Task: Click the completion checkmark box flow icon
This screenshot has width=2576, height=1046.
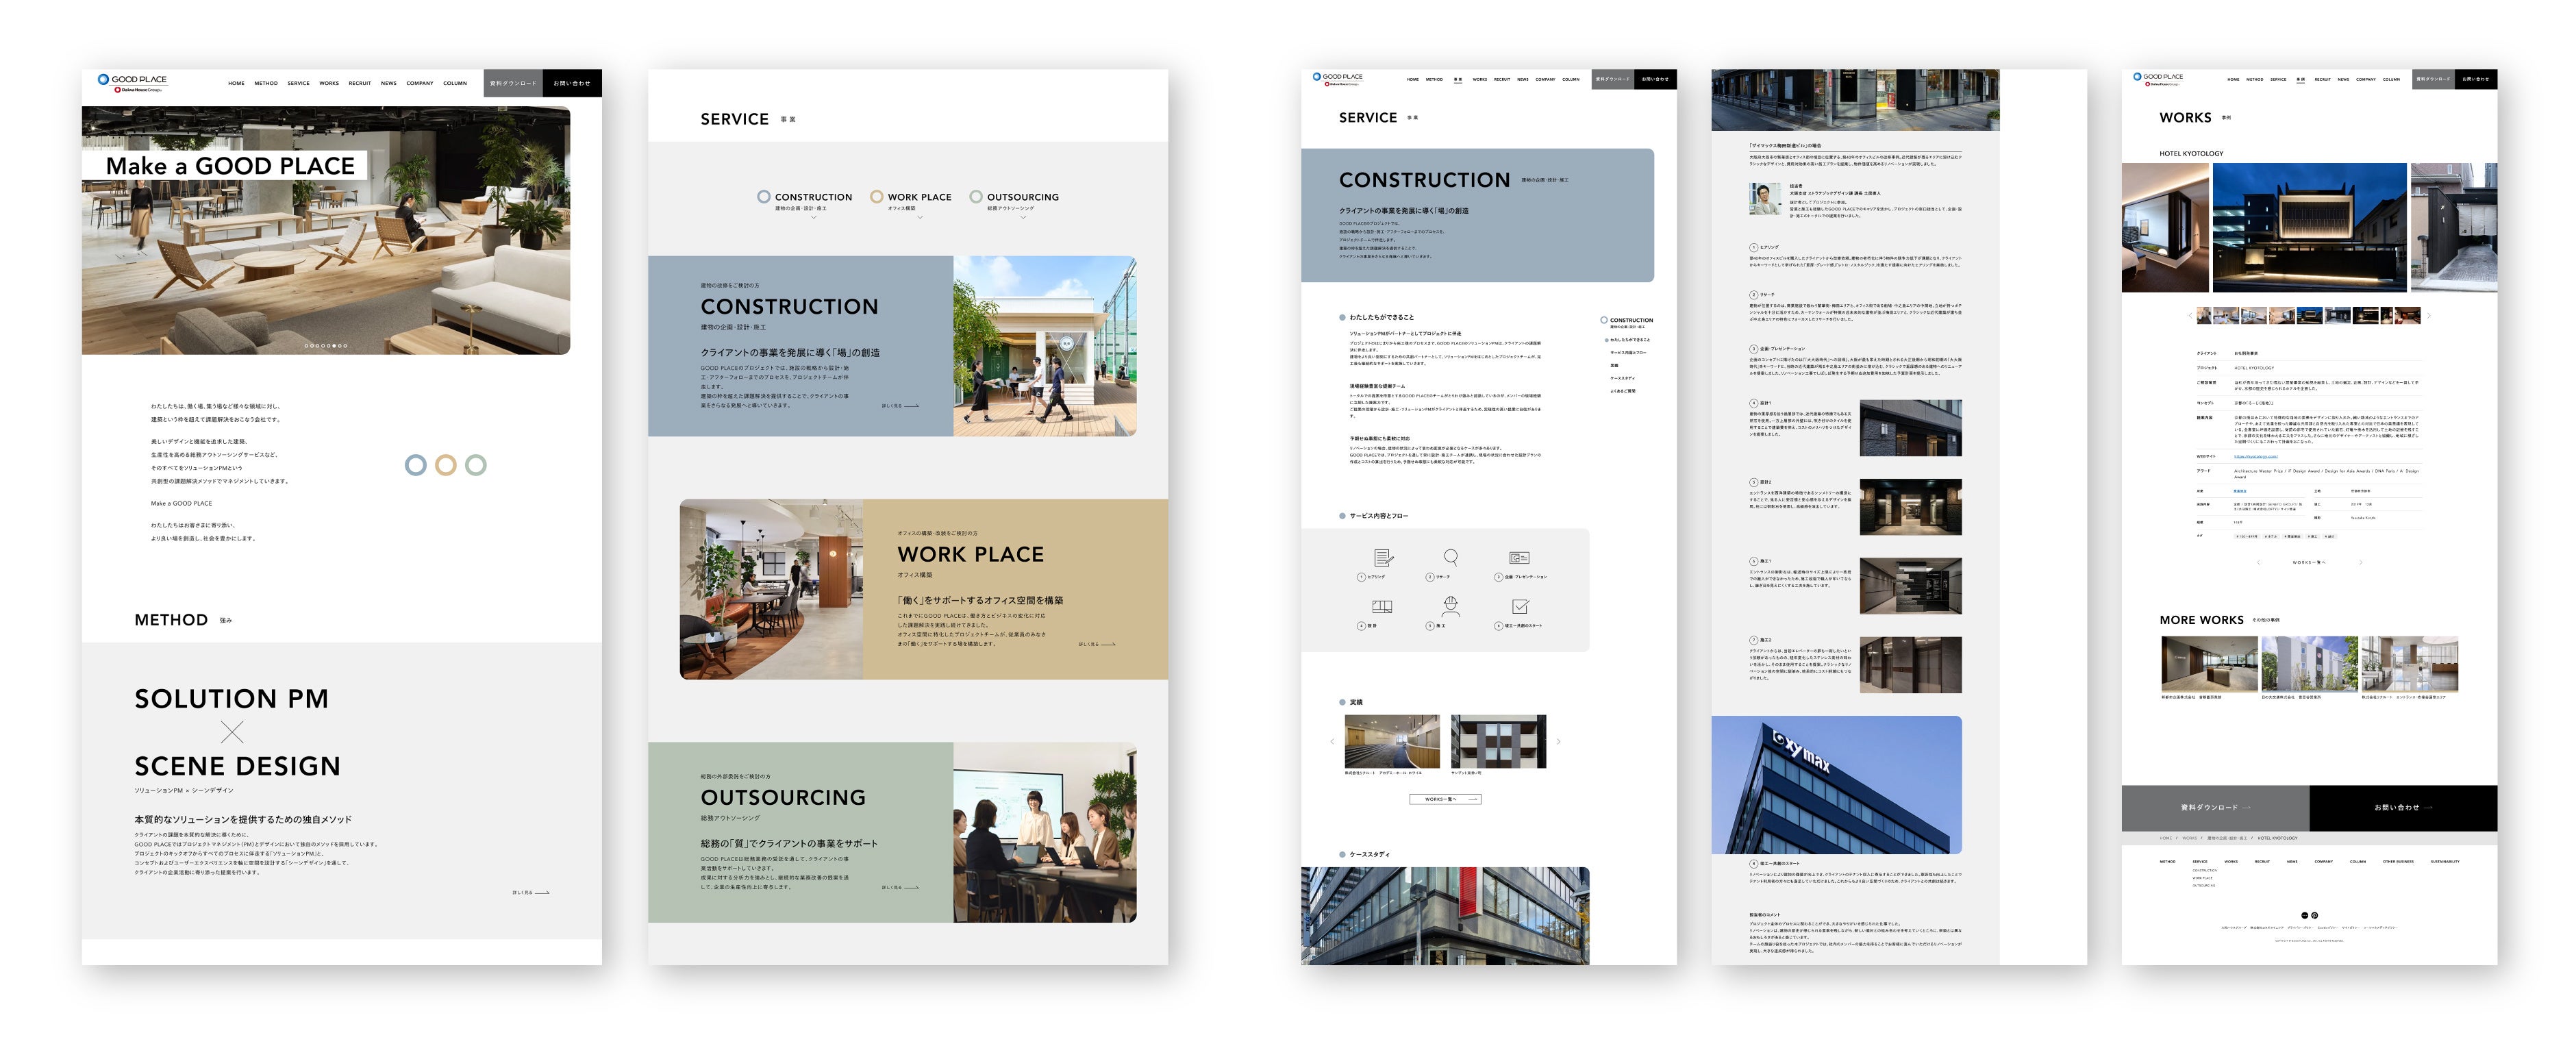Action: click(1520, 607)
